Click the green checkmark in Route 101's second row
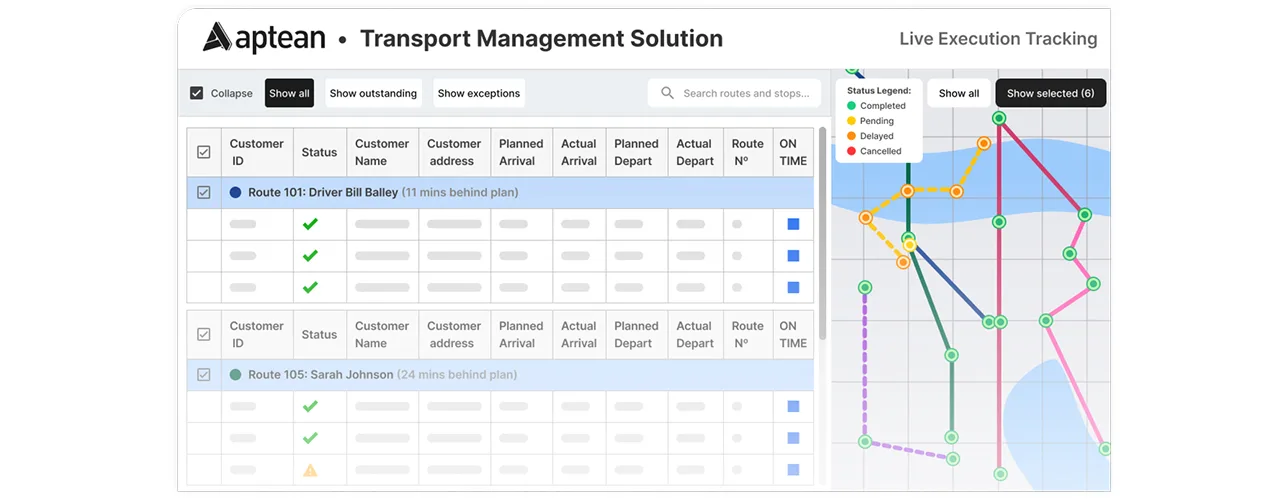 tap(310, 256)
